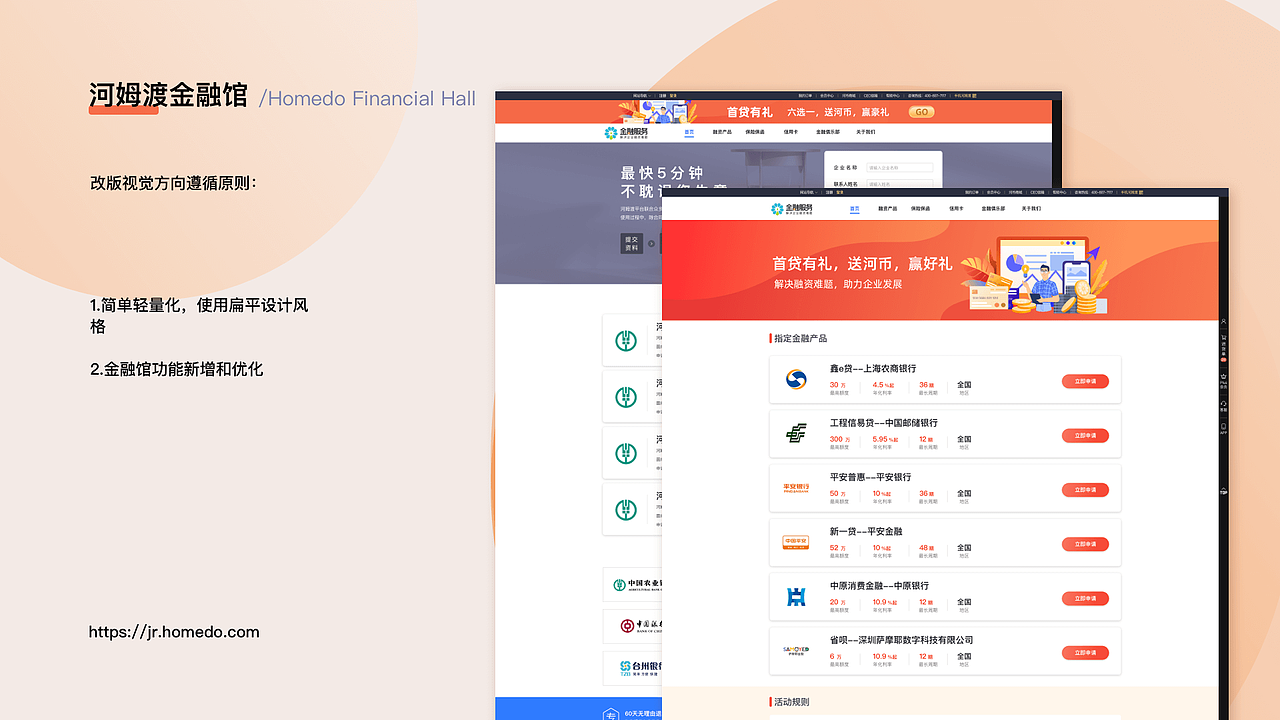This screenshot has width=1280, height=720.
Task: Select the SAMOYED 萨摩耶 company logo
Action: click(796, 650)
